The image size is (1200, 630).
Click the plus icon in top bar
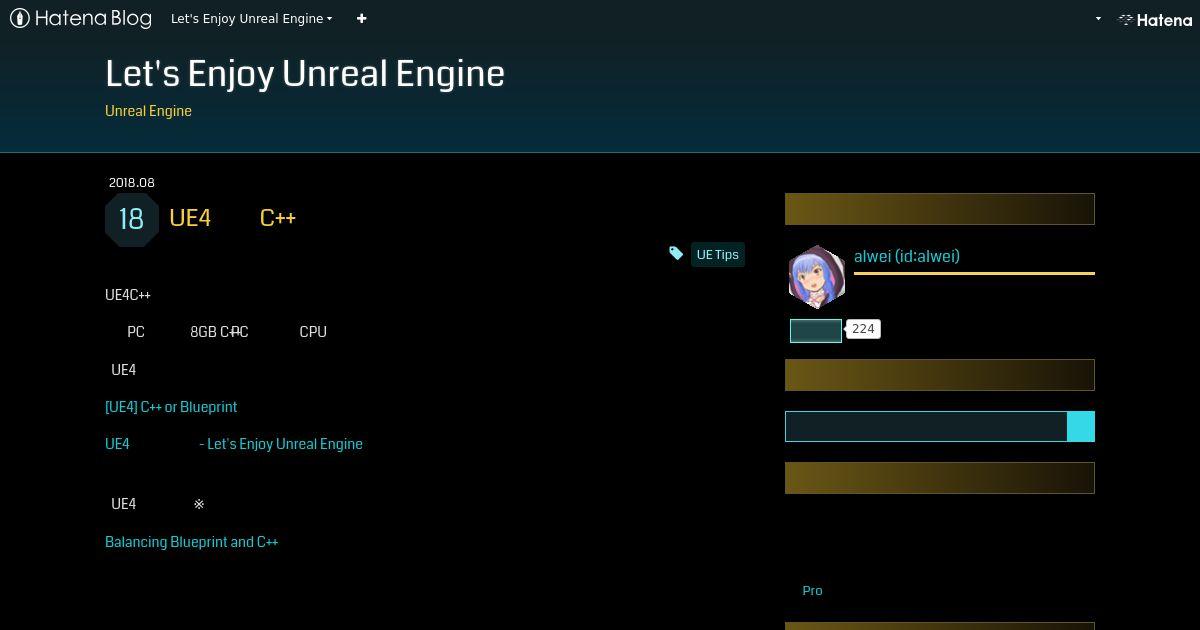tap(361, 18)
